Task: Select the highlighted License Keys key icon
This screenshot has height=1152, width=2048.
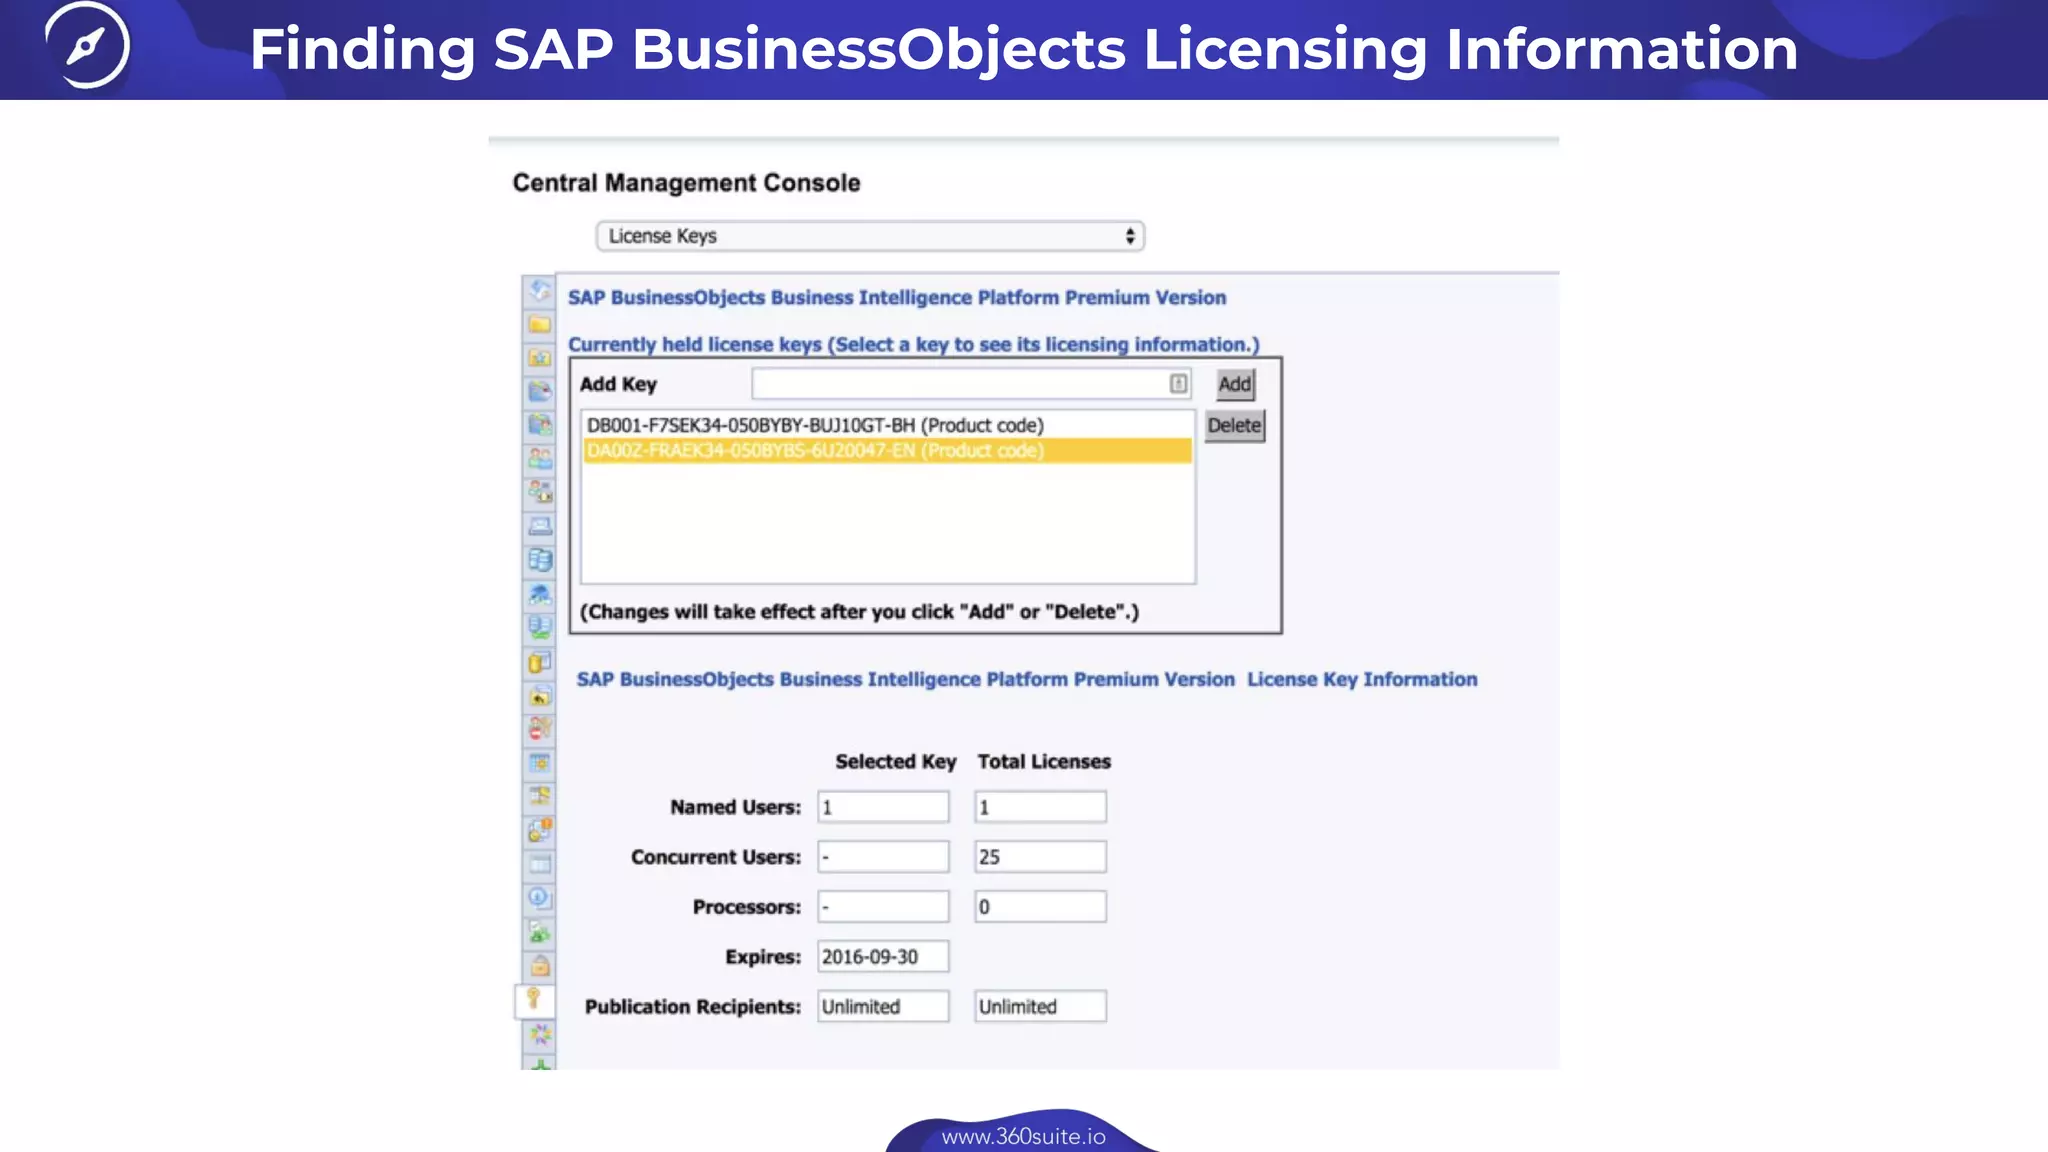Action: pos(534,1000)
